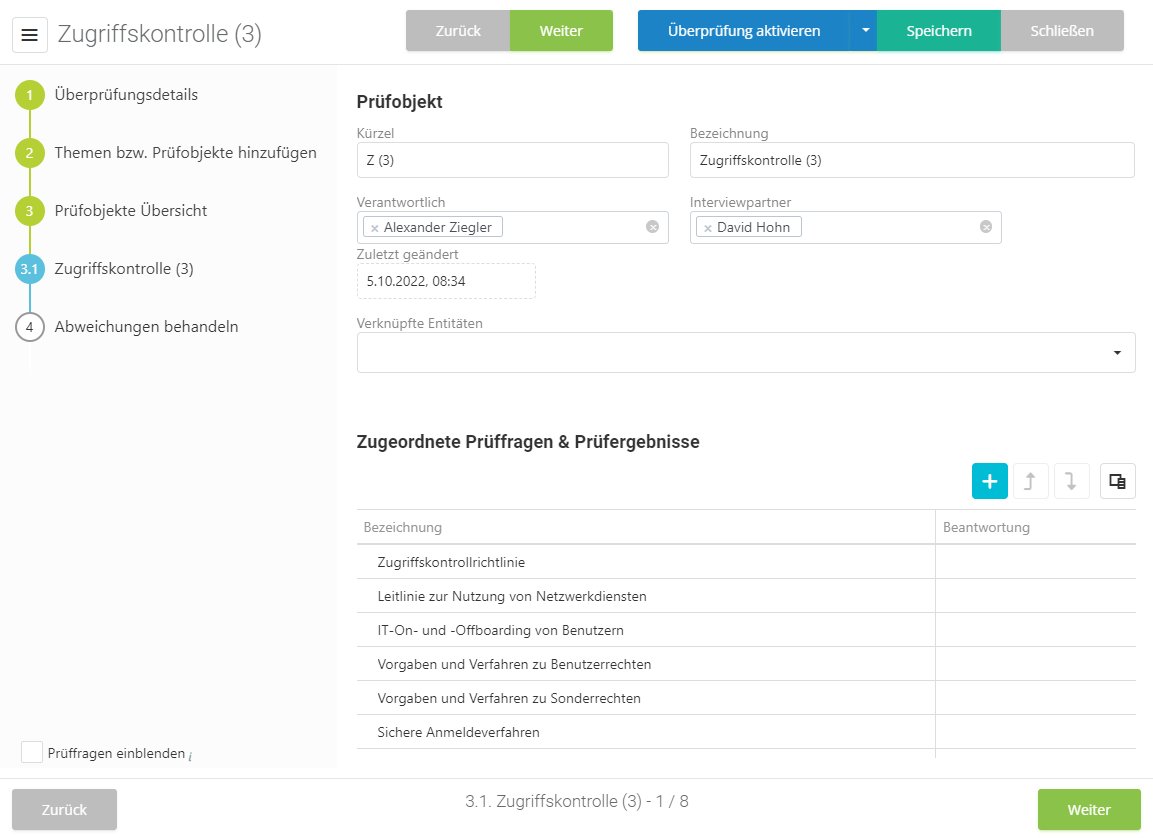
Task: Enable the Prüffragen einblenden checkbox
Action: [32, 752]
